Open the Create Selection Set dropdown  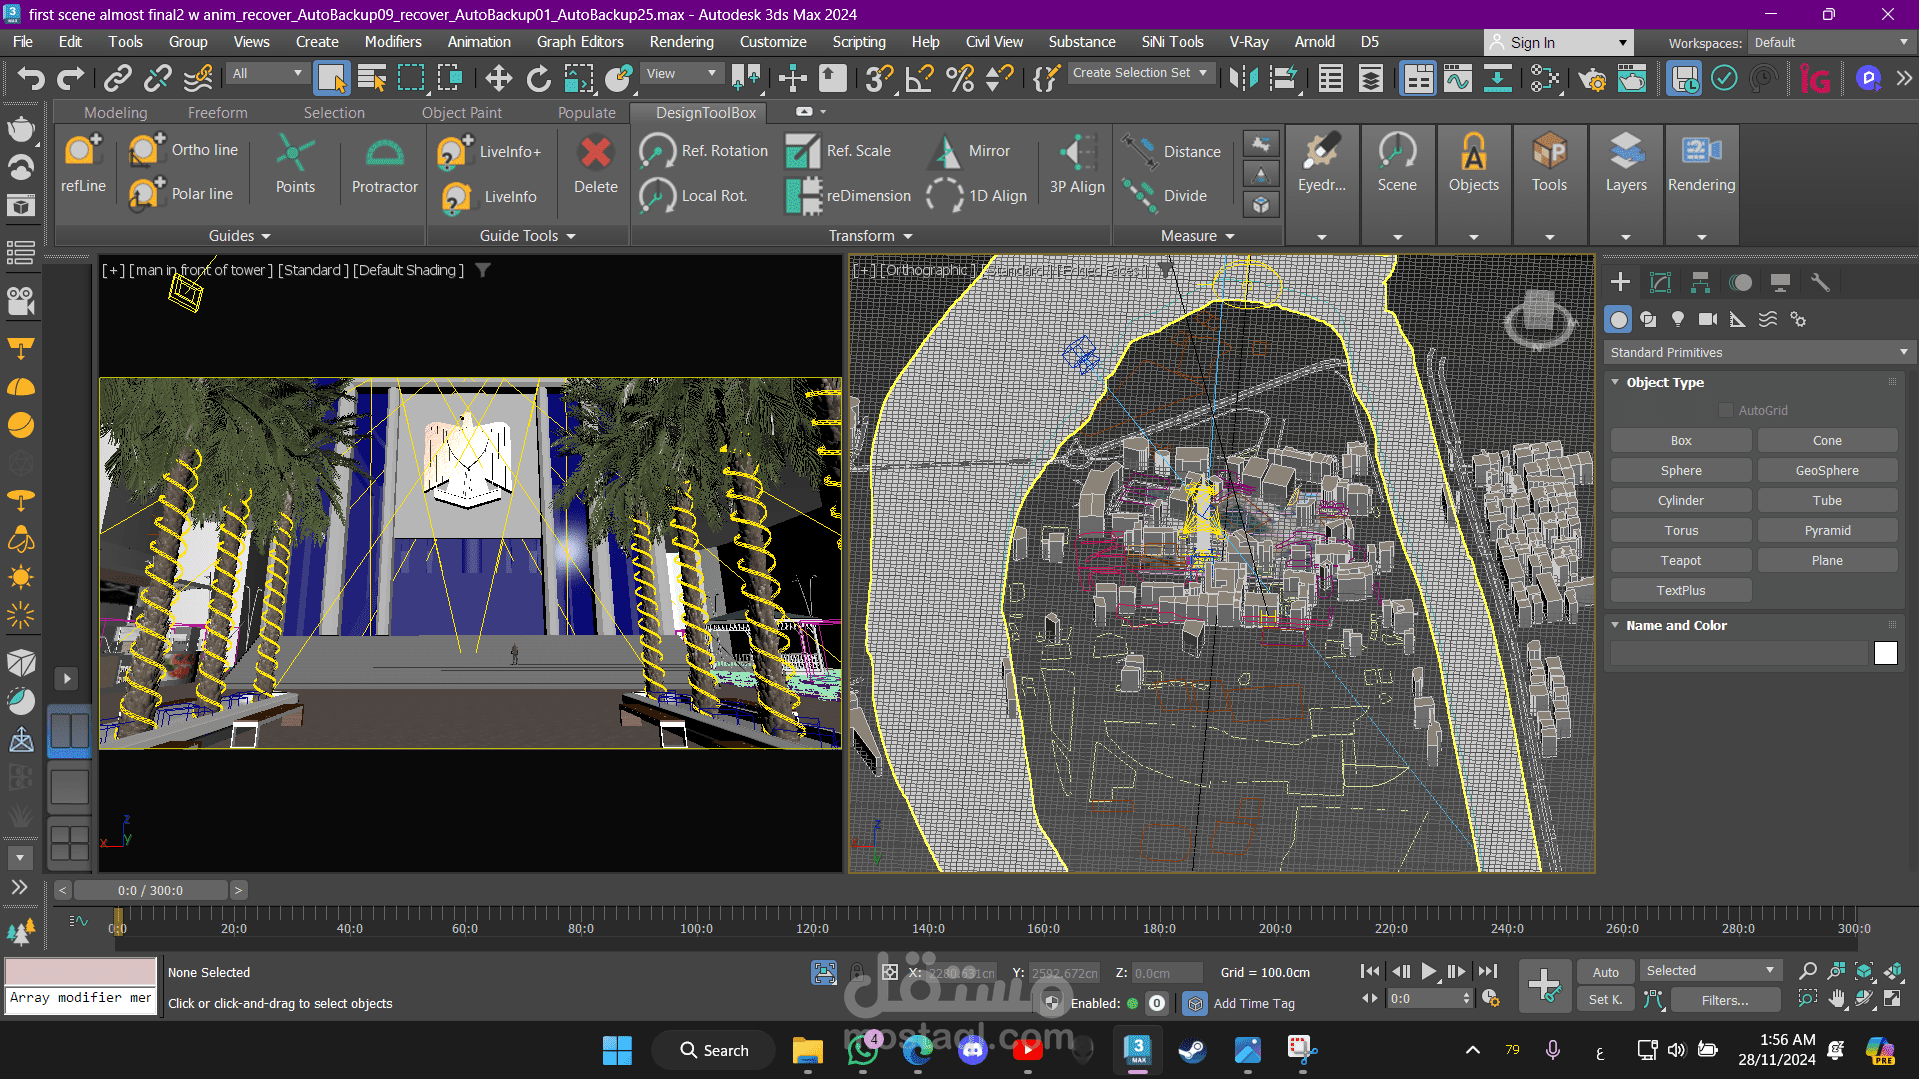[1140, 73]
